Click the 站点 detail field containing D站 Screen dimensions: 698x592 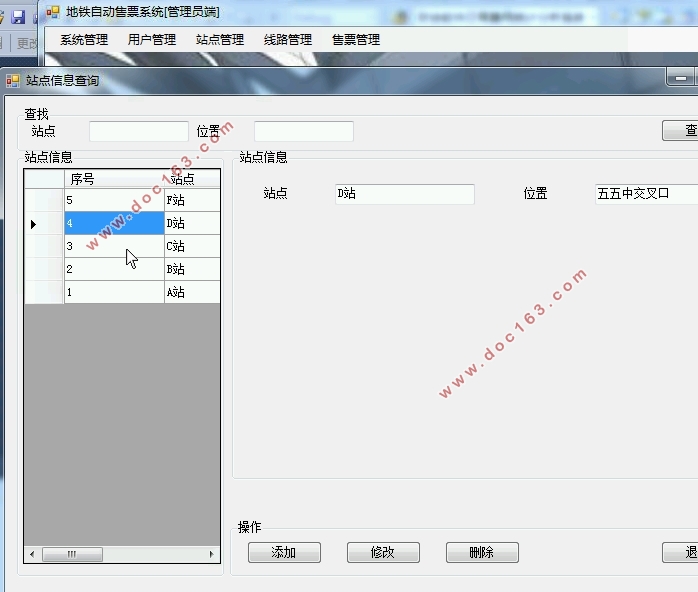coord(405,194)
